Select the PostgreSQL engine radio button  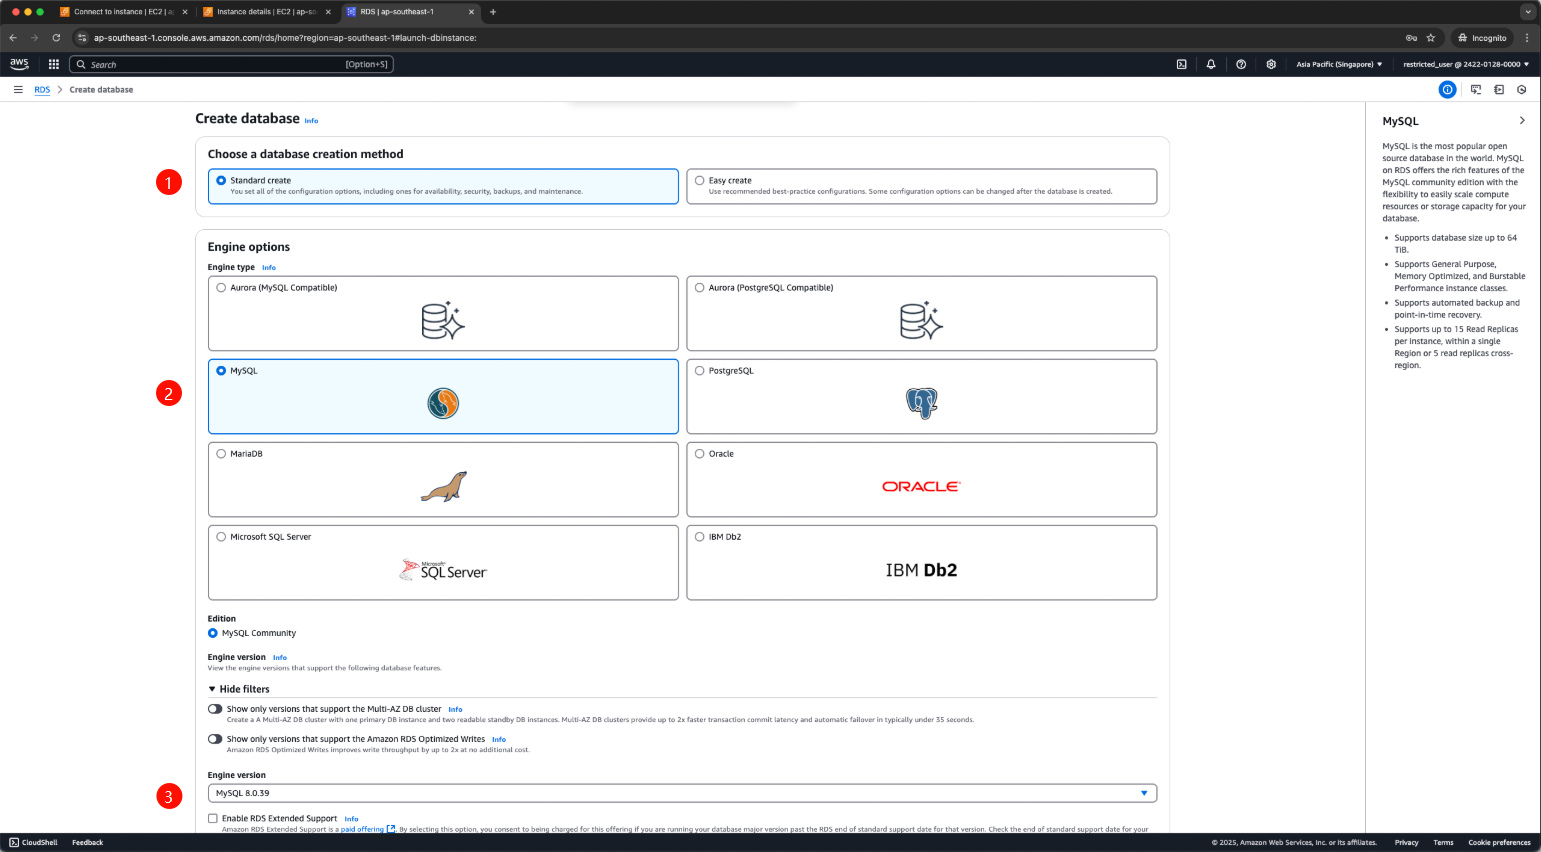[700, 371]
